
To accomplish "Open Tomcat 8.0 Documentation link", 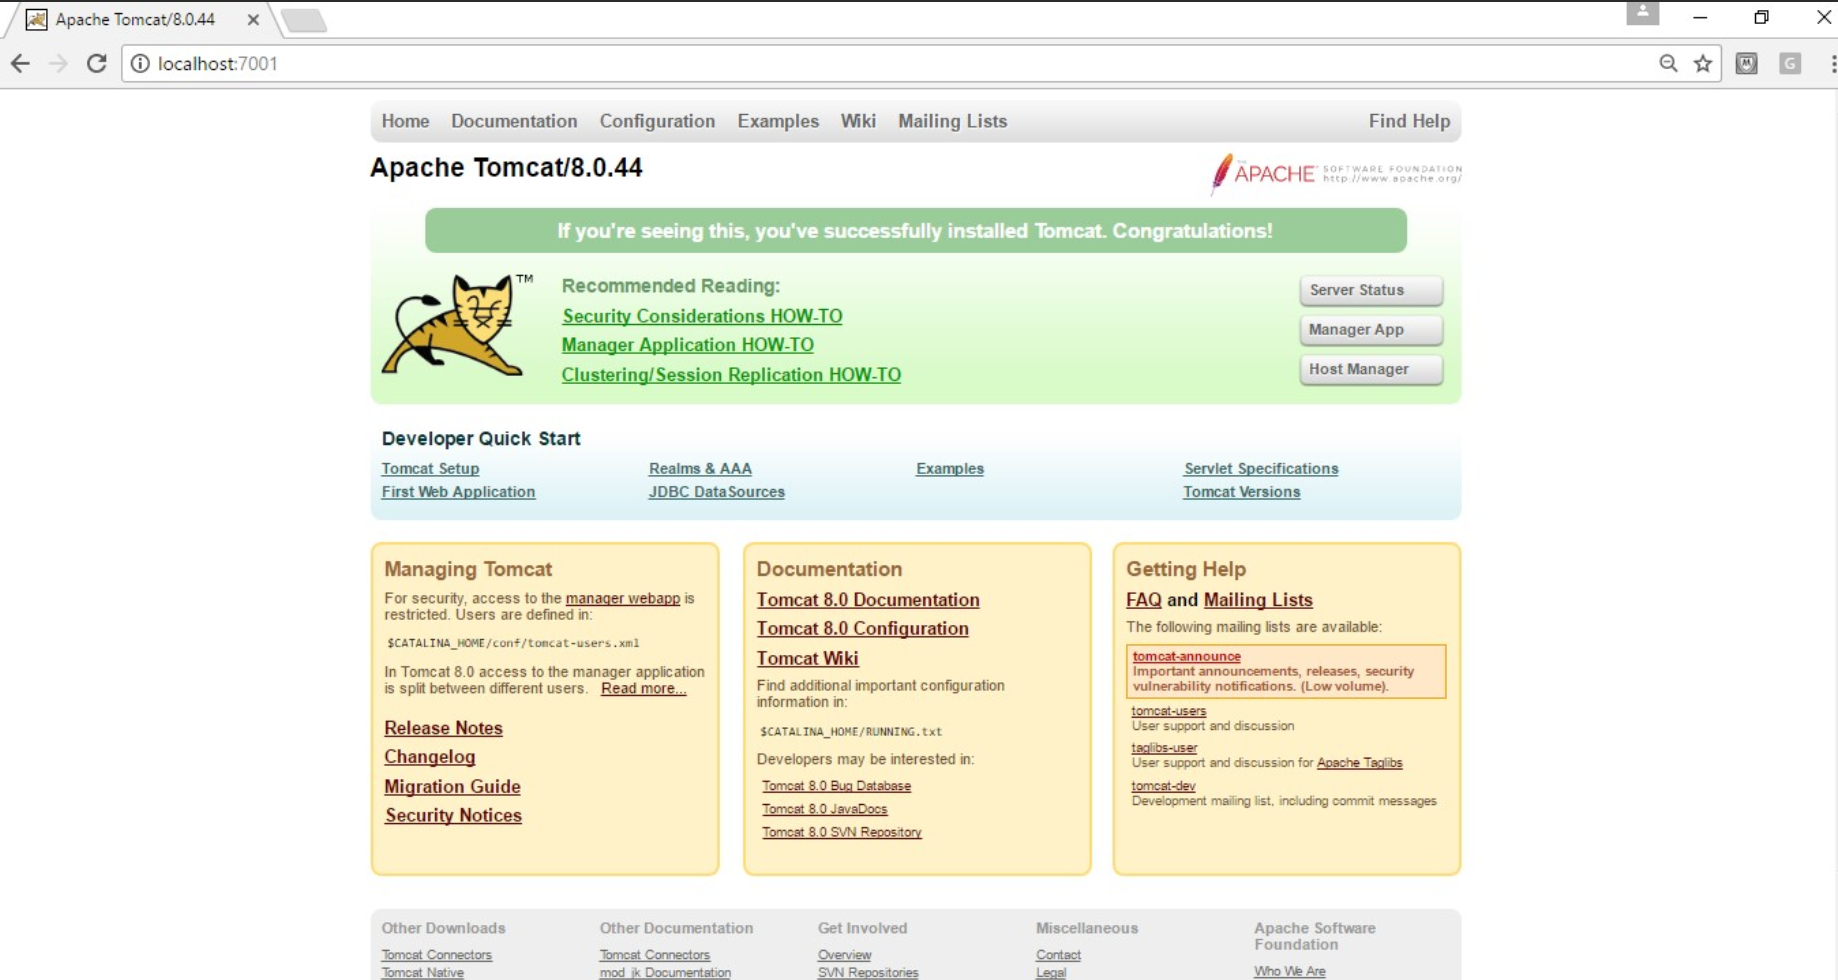I will pyautogui.click(x=868, y=600).
